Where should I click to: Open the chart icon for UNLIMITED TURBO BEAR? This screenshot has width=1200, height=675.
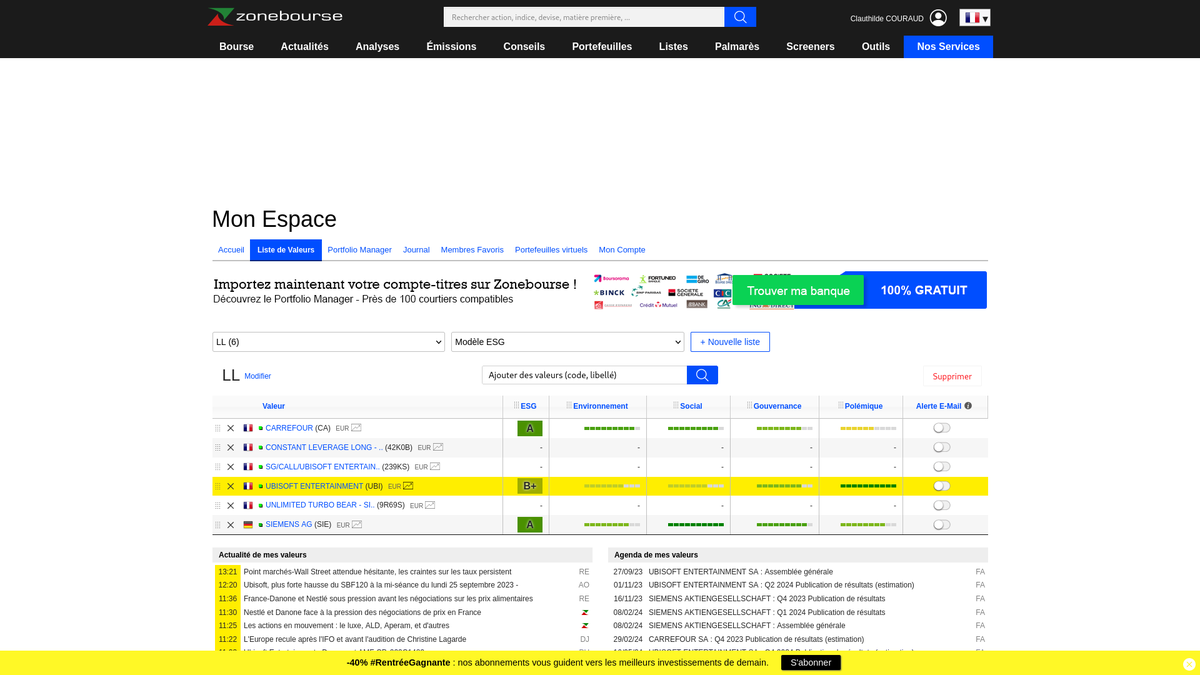click(430, 505)
